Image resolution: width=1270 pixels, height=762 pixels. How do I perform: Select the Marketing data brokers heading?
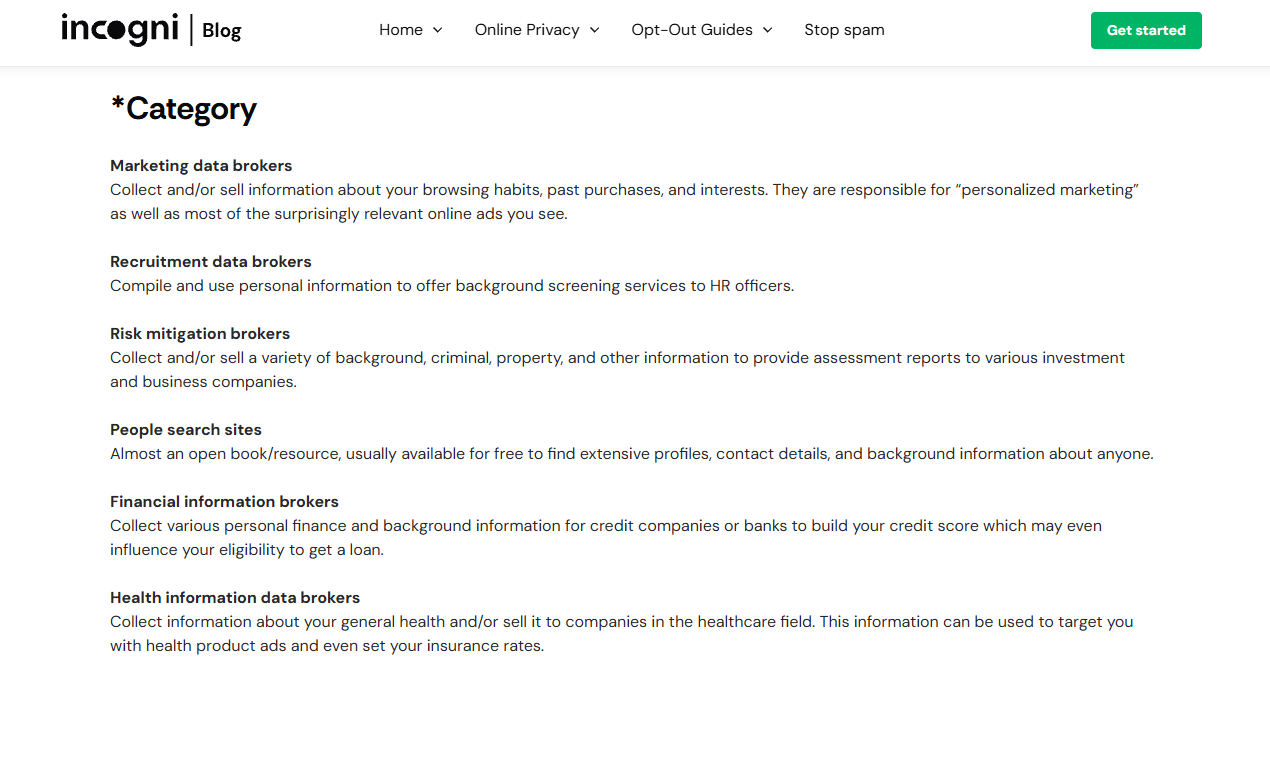tap(201, 166)
